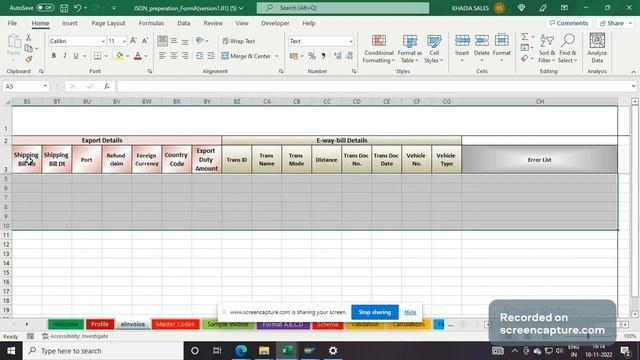Click the Save icon in title bar
640x360 pixels.
(x=64, y=8)
